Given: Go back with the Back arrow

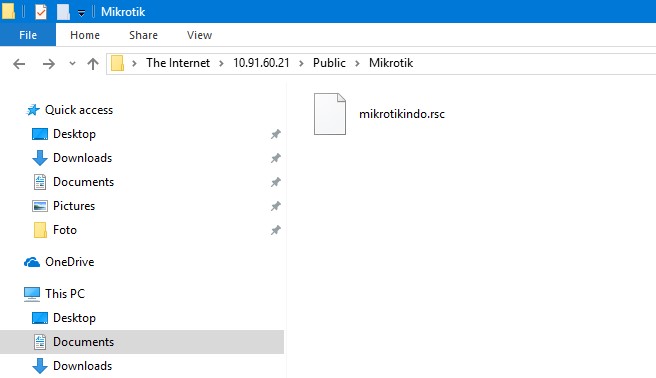Looking at the screenshot, I should pos(19,64).
